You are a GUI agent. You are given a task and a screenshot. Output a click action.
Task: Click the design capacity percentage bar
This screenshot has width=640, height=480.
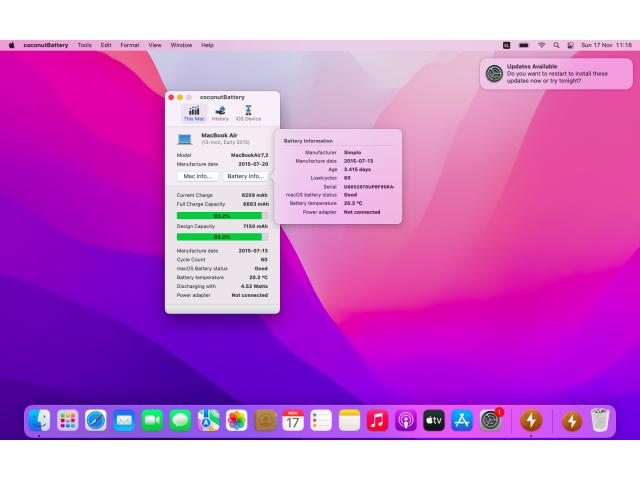coord(222,237)
